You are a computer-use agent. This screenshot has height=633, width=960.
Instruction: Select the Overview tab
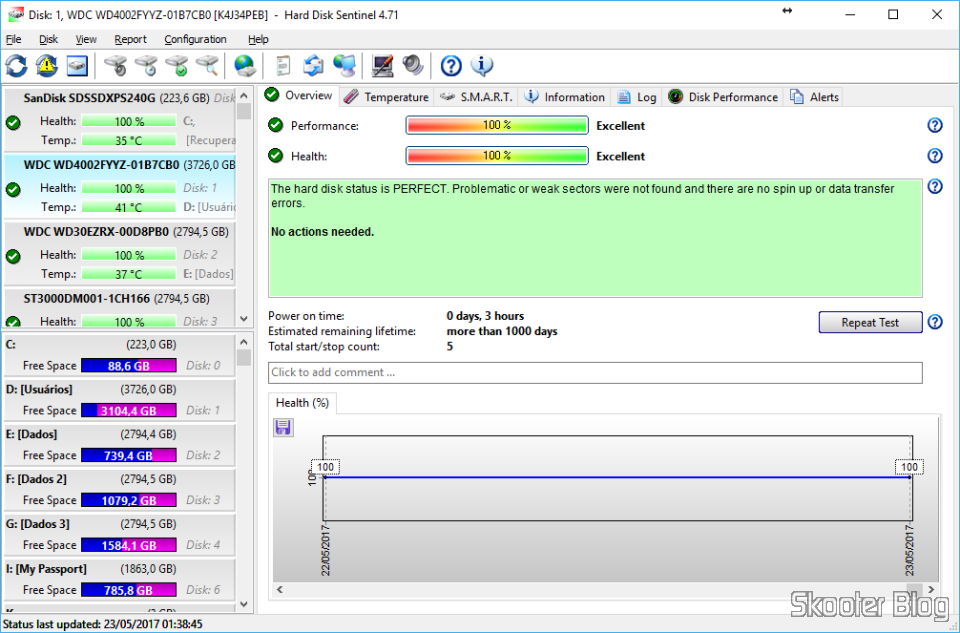tap(299, 96)
